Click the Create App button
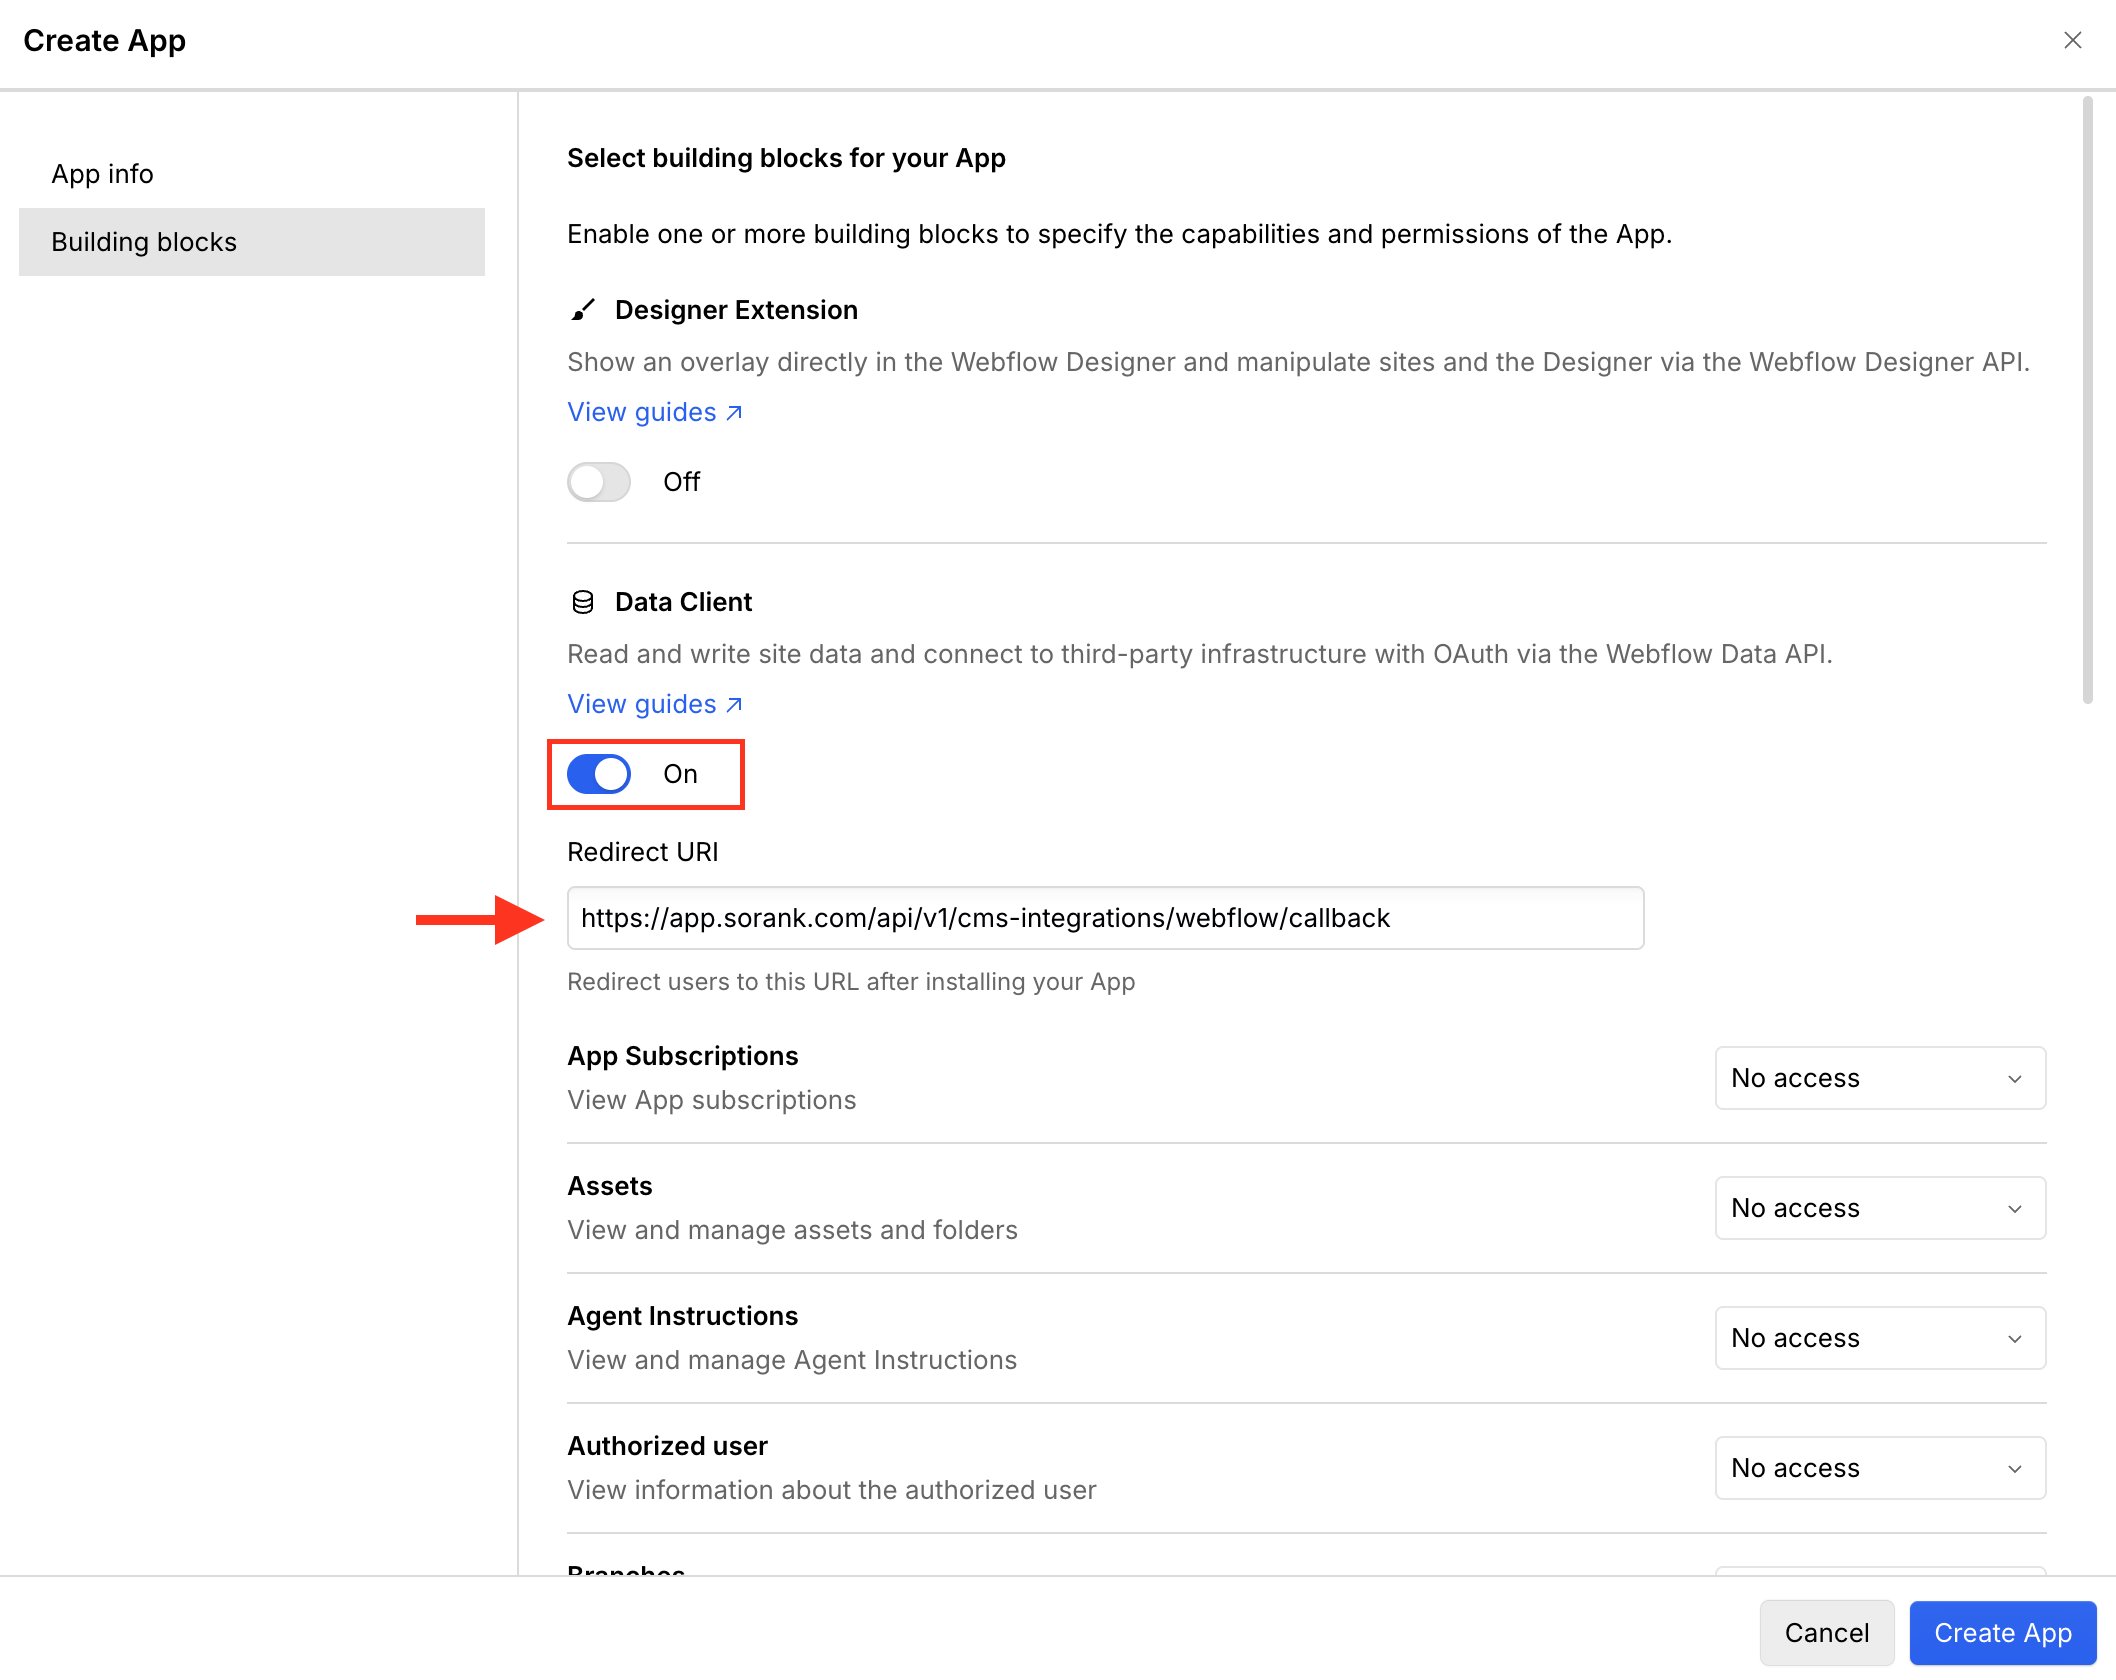The image size is (2116, 1680). [2003, 1632]
